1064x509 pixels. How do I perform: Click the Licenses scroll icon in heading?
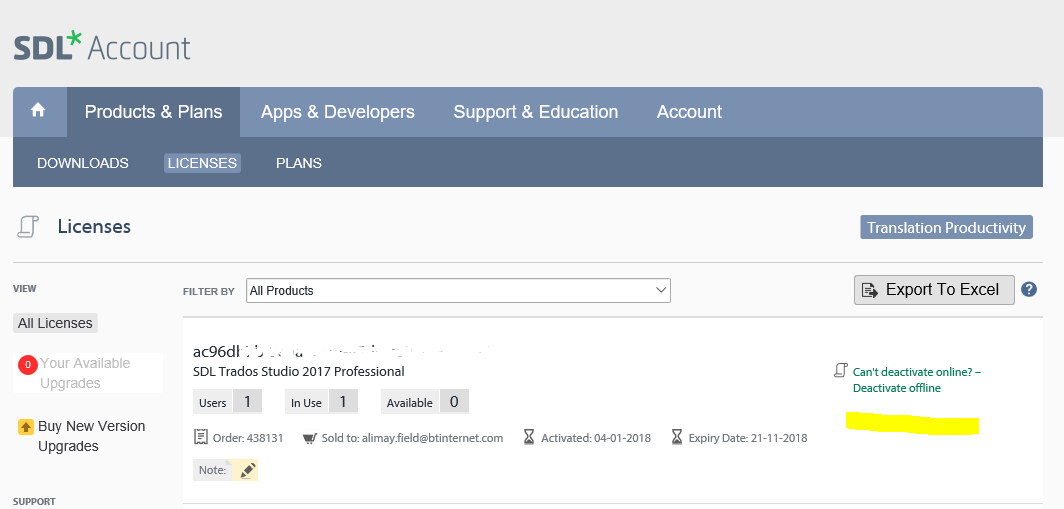tap(27, 227)
